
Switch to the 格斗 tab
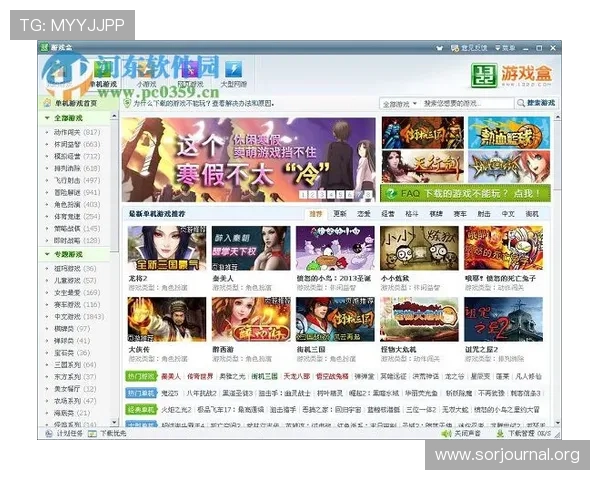coord(412,214)
